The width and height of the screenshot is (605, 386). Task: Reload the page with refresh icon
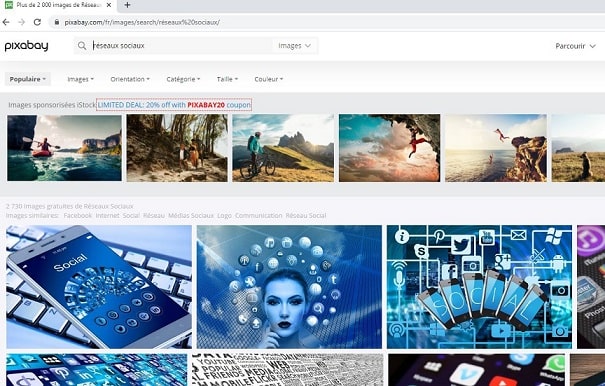(37, 22)
